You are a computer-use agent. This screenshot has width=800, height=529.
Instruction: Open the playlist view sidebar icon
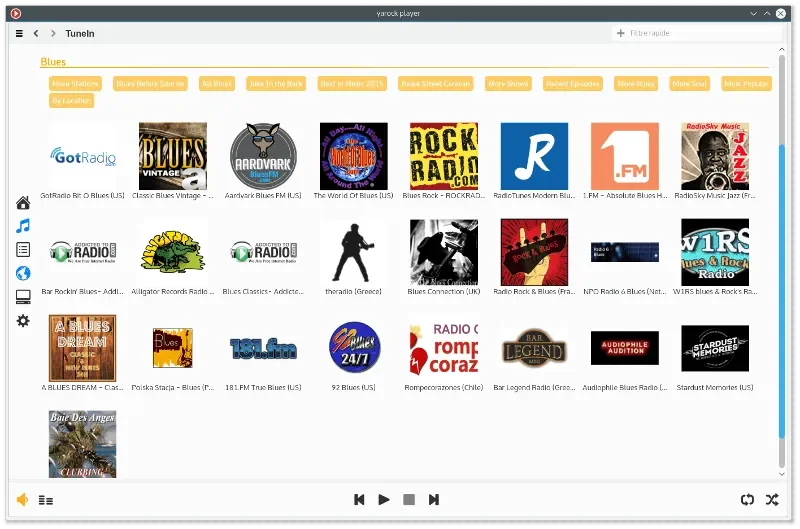click(23, 249)
